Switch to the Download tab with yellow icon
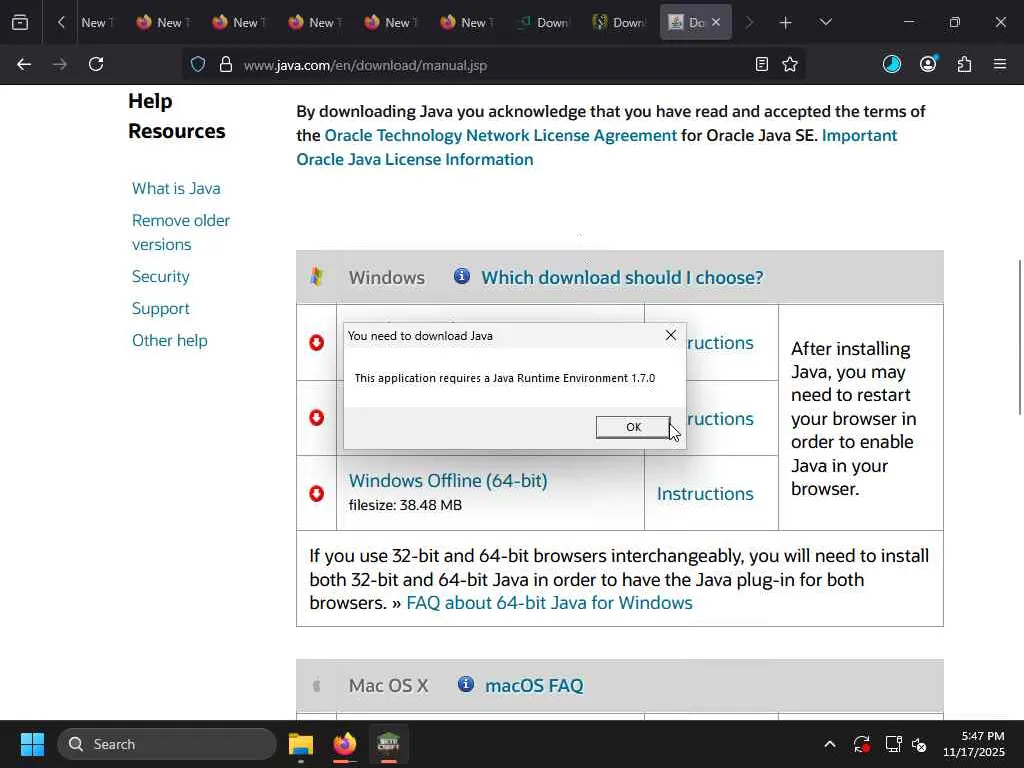 tap(619, 22)
